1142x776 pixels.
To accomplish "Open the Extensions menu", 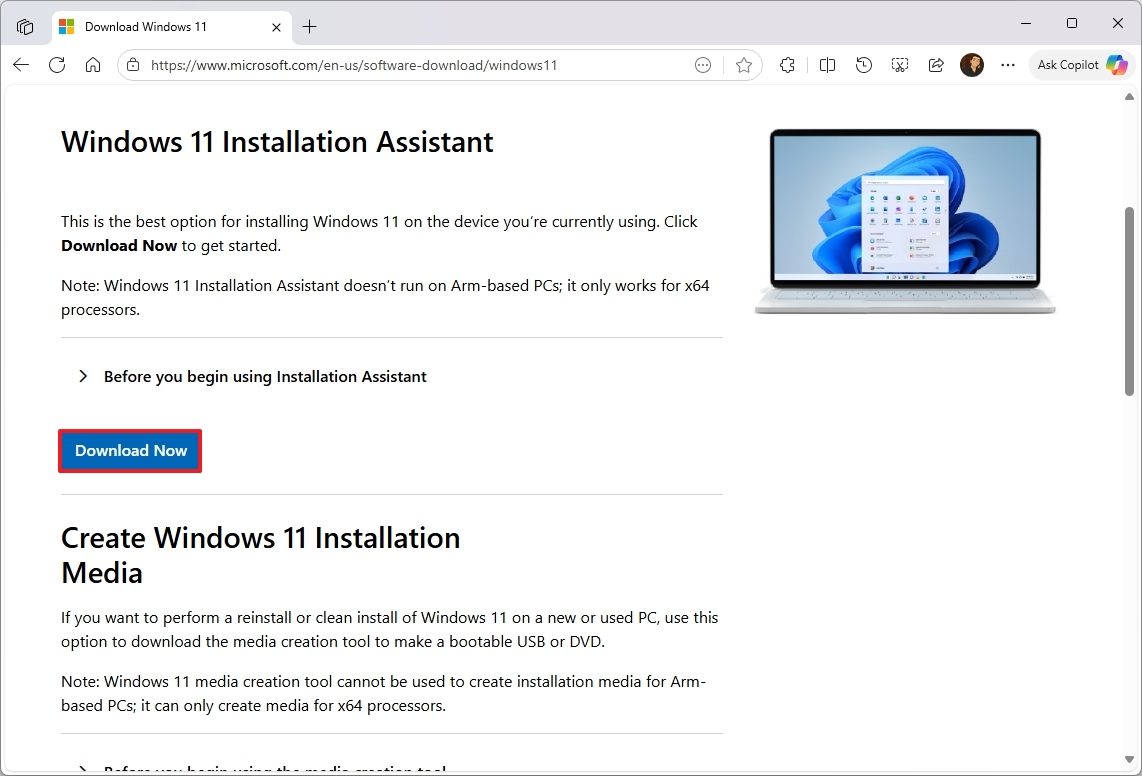I will click(787, 65).
